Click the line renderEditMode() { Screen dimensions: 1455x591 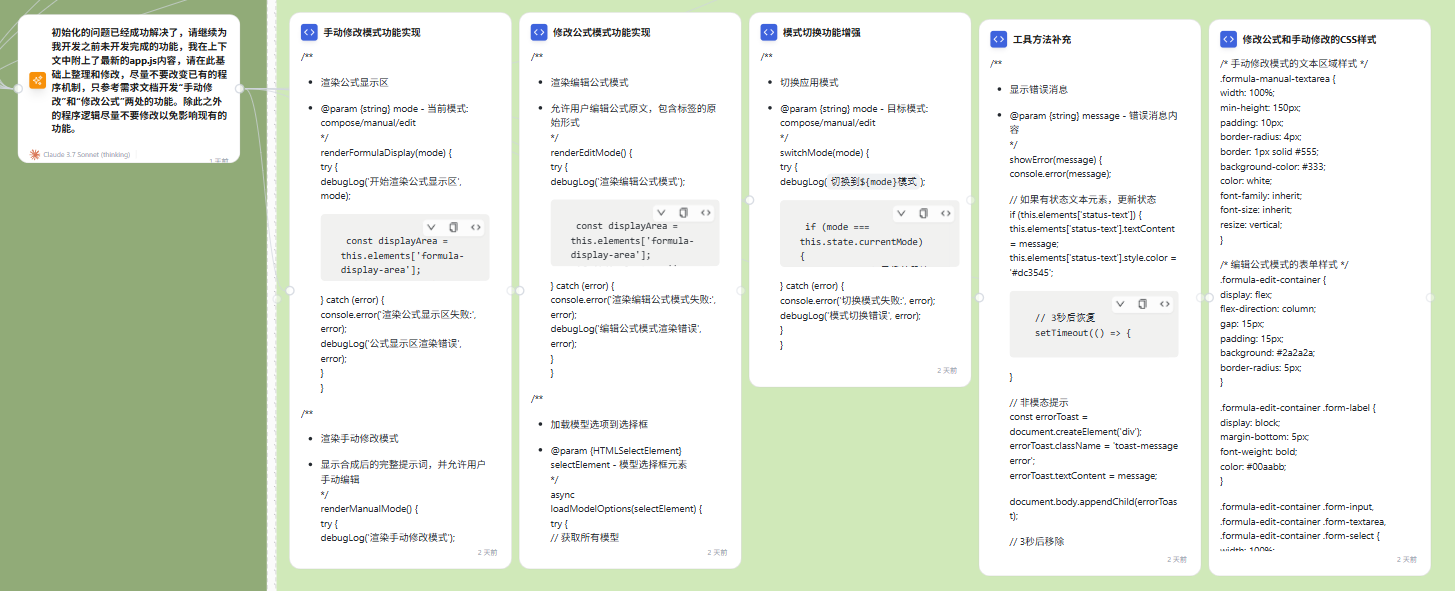click(590, 153)
